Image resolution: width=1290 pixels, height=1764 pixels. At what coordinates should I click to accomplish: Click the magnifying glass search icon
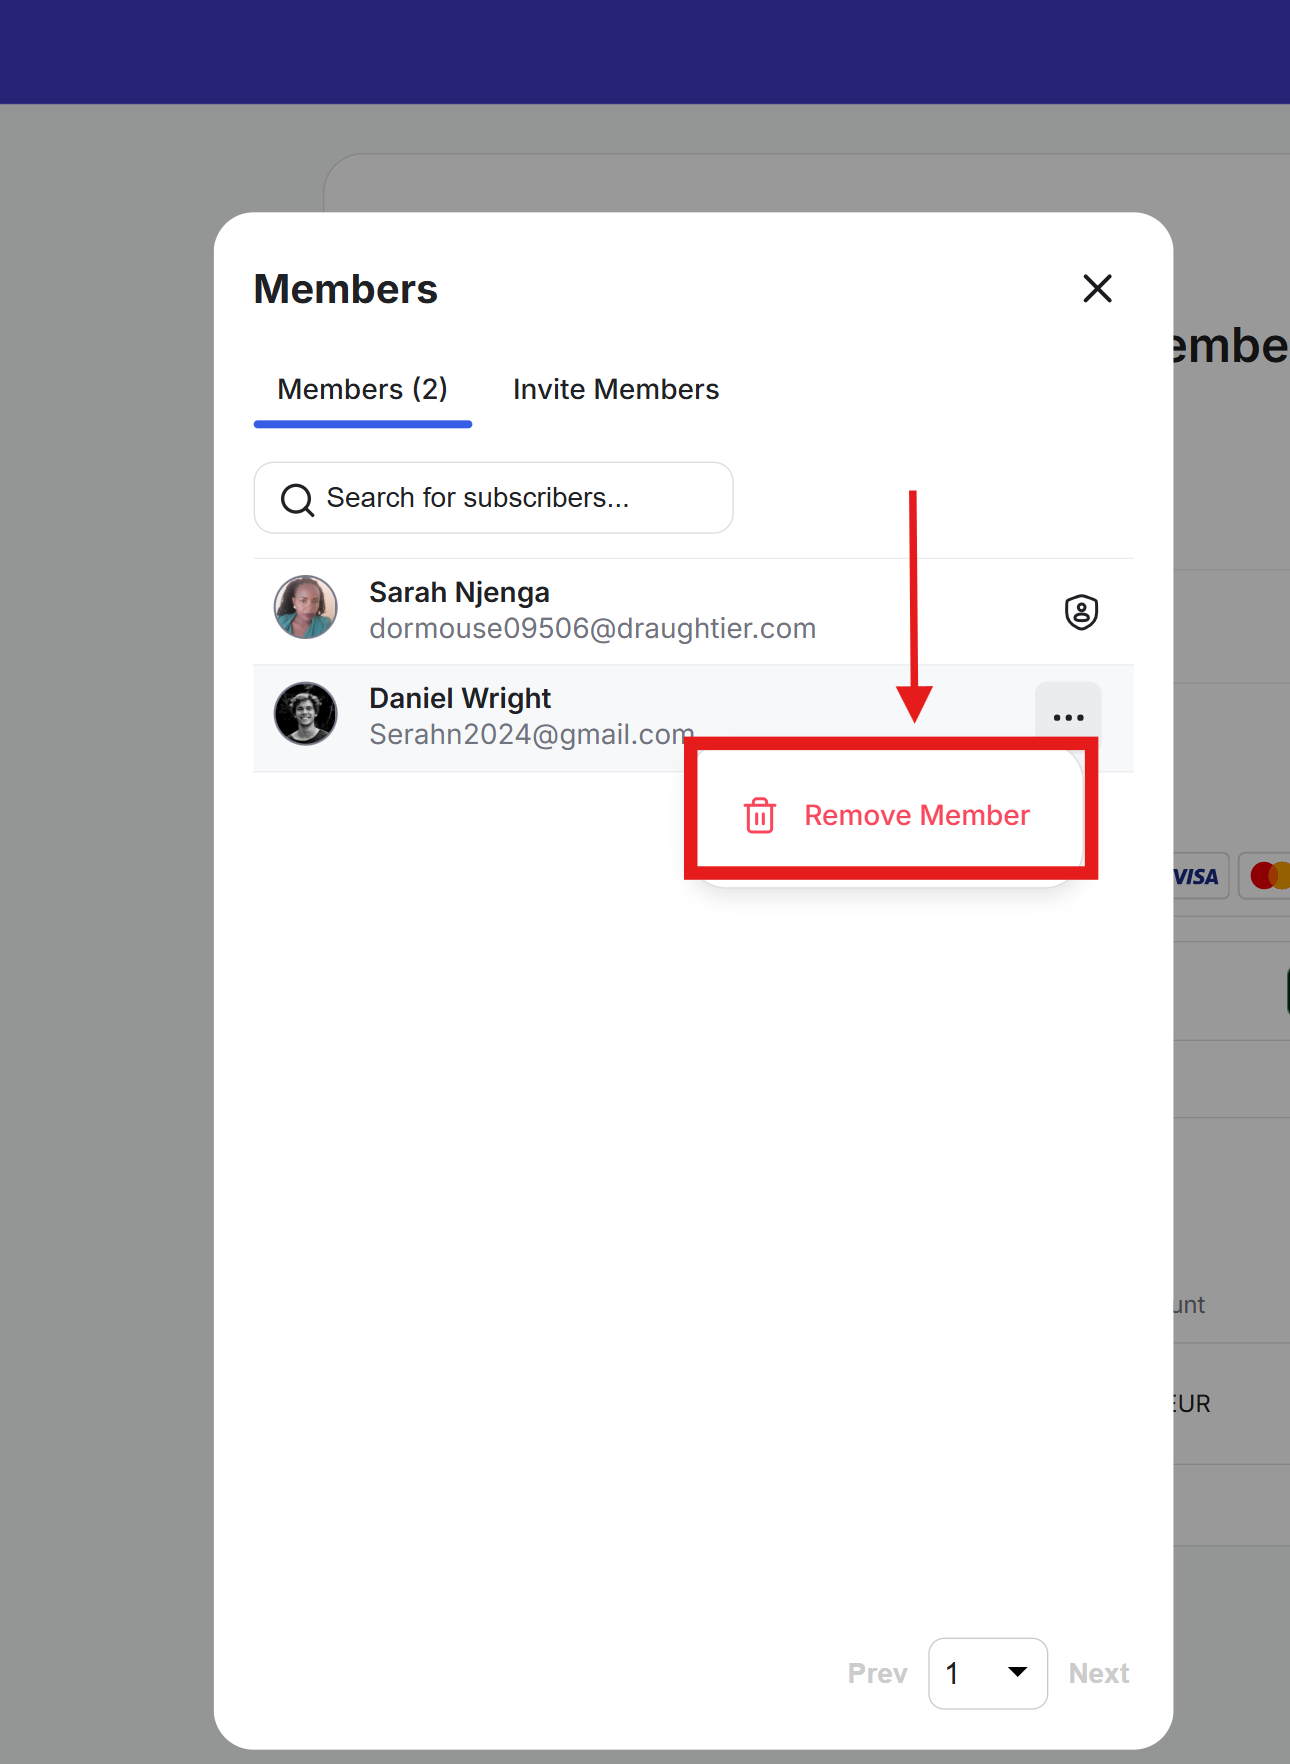pos(297,499)
